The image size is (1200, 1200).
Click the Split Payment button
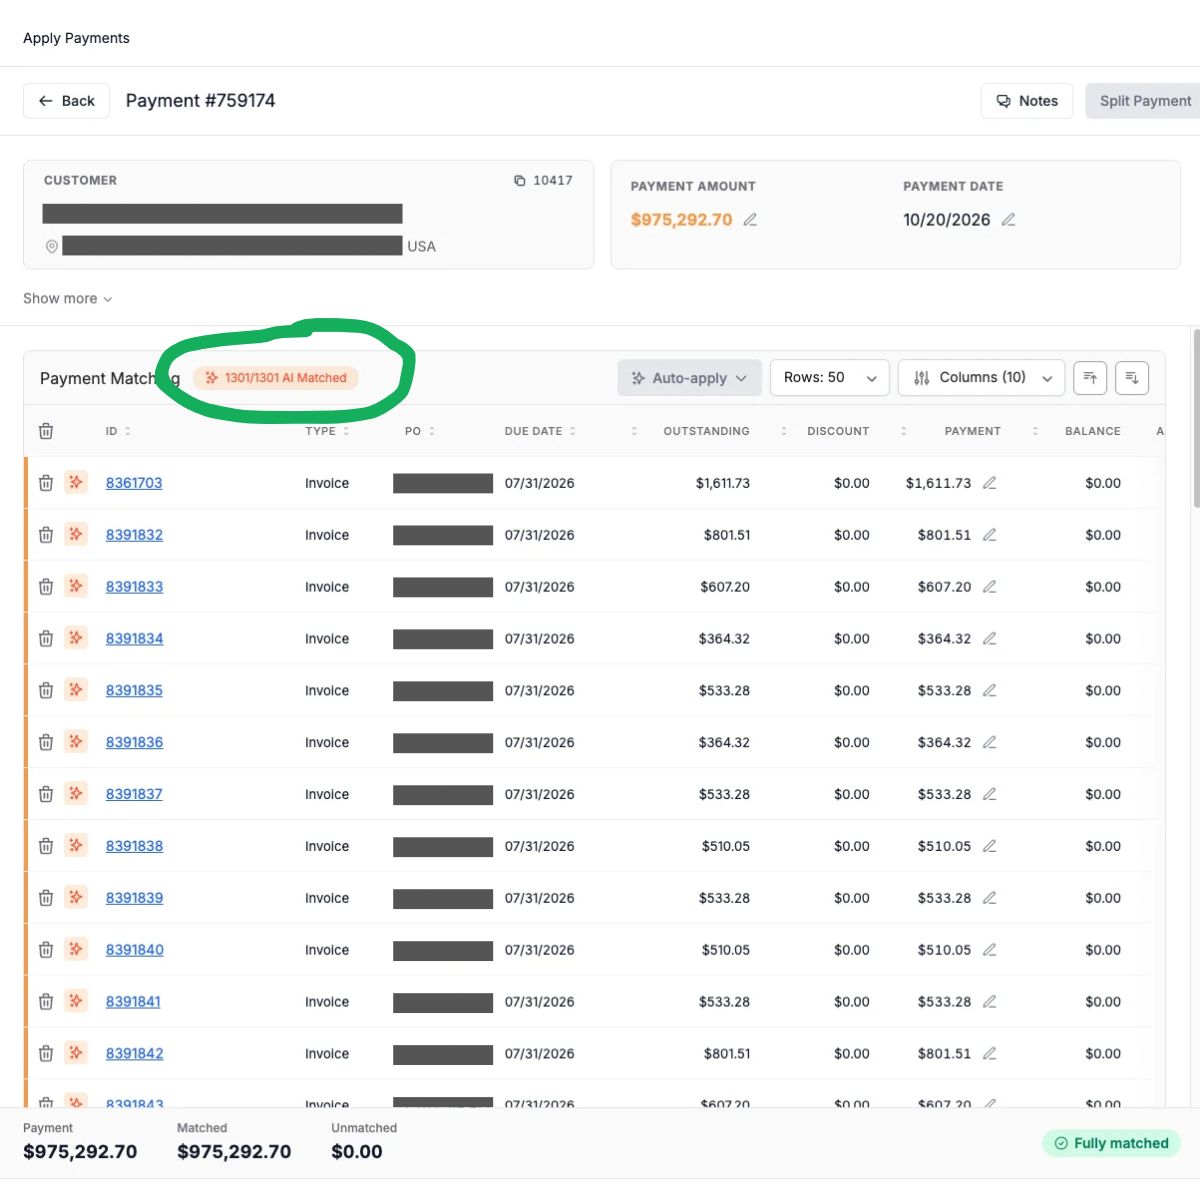tap(1145, 101)
